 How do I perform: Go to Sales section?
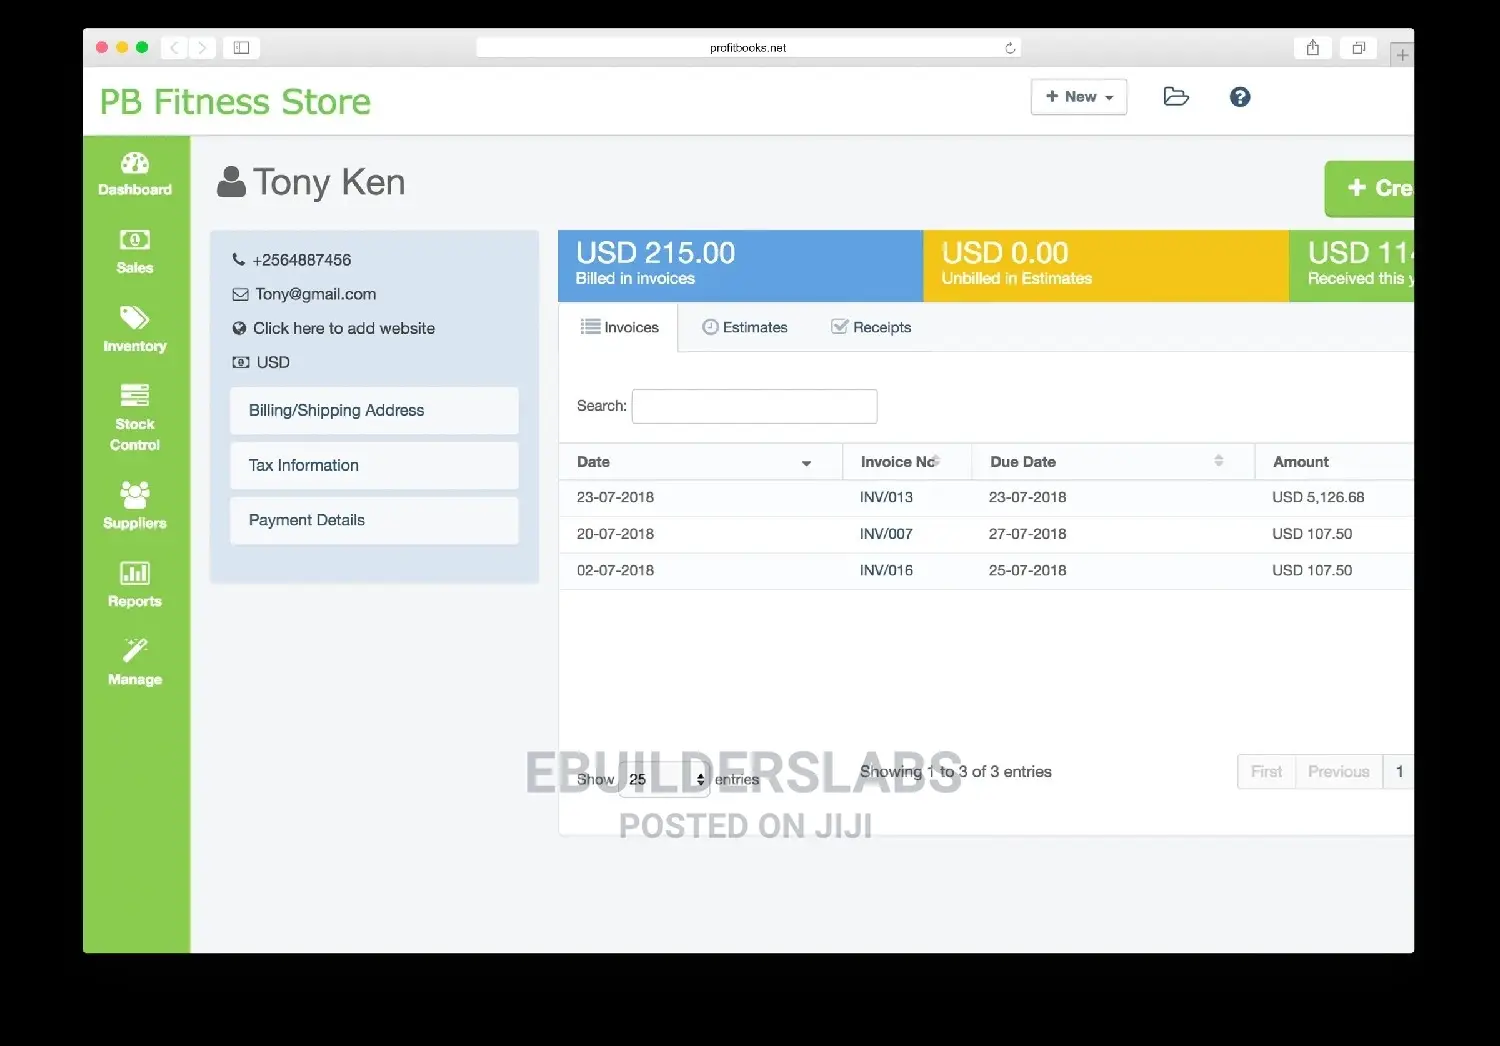135,252
